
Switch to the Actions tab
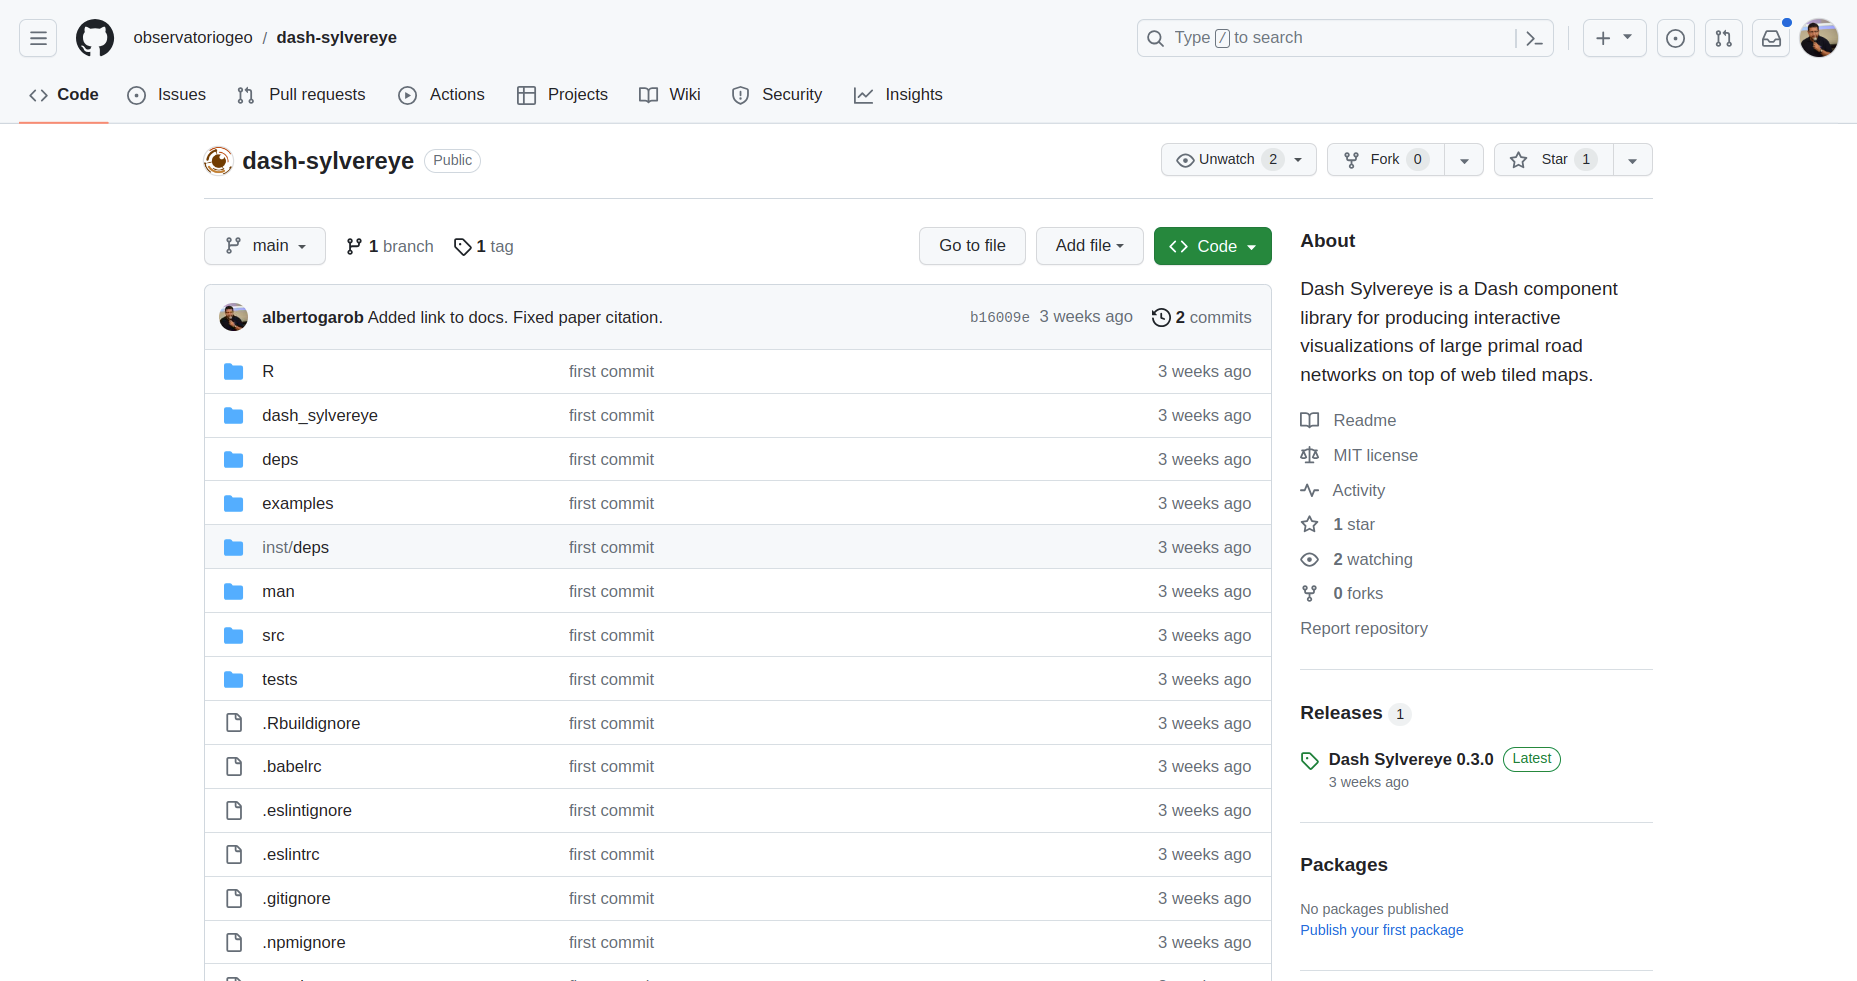[x=442, y=95]
